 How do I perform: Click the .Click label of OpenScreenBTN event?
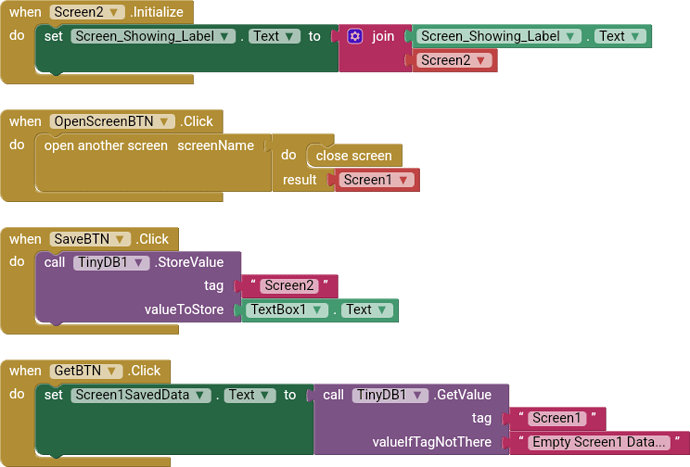(x=197, y=121)
